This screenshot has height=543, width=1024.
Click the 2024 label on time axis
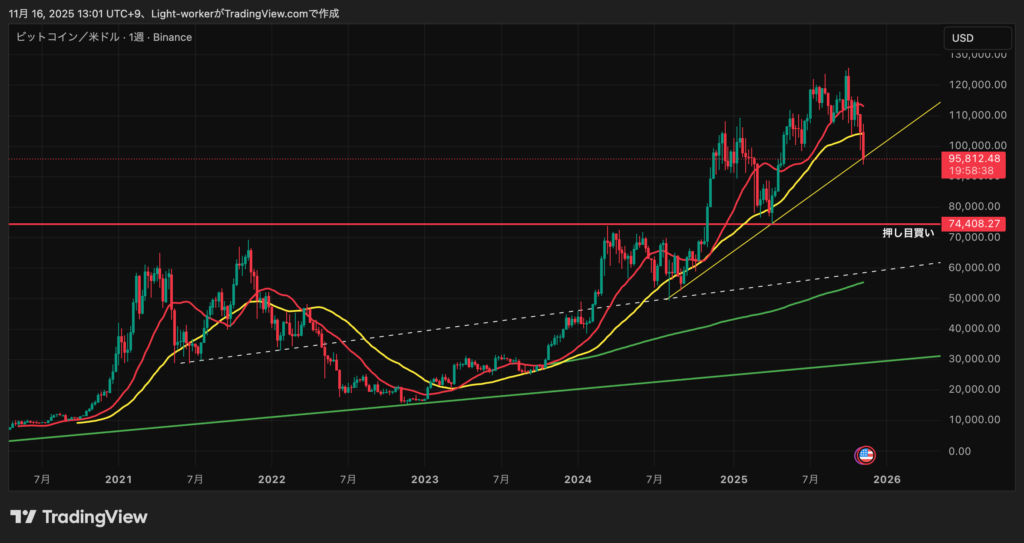[579, 480]
